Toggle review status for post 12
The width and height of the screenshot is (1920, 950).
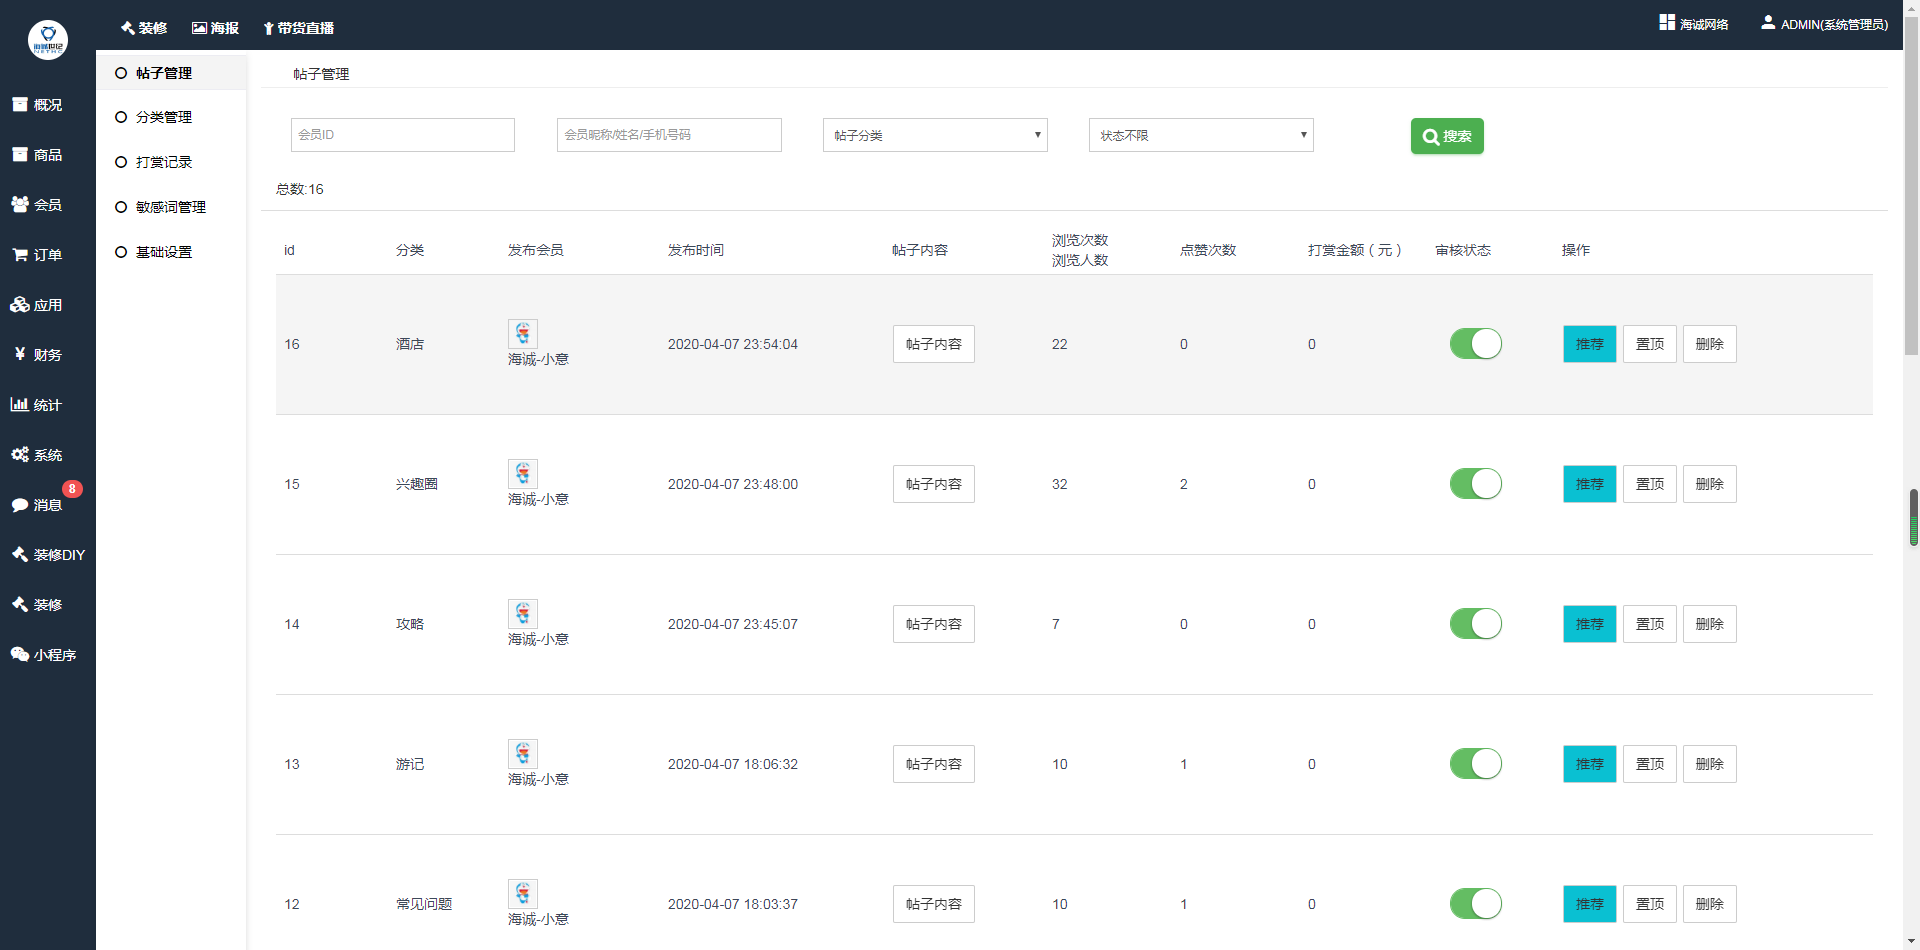coord(1476,904)
